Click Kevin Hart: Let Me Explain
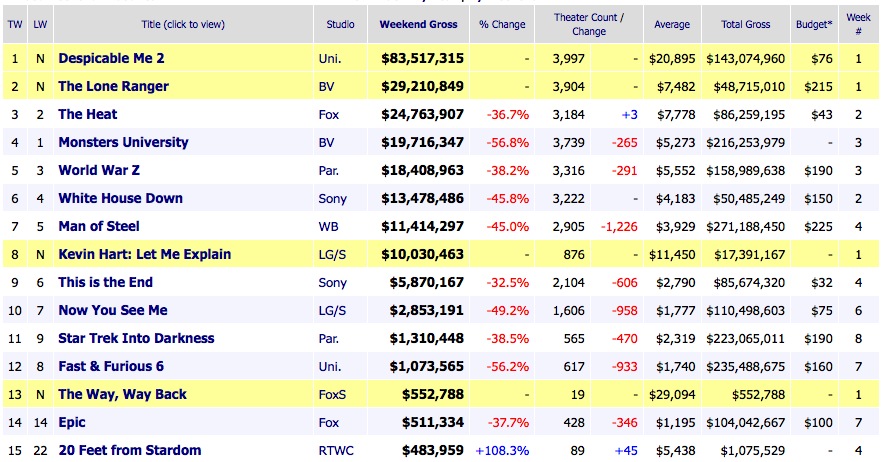Image resolution: width=882 pixels, height=462 pixels. 144,254
